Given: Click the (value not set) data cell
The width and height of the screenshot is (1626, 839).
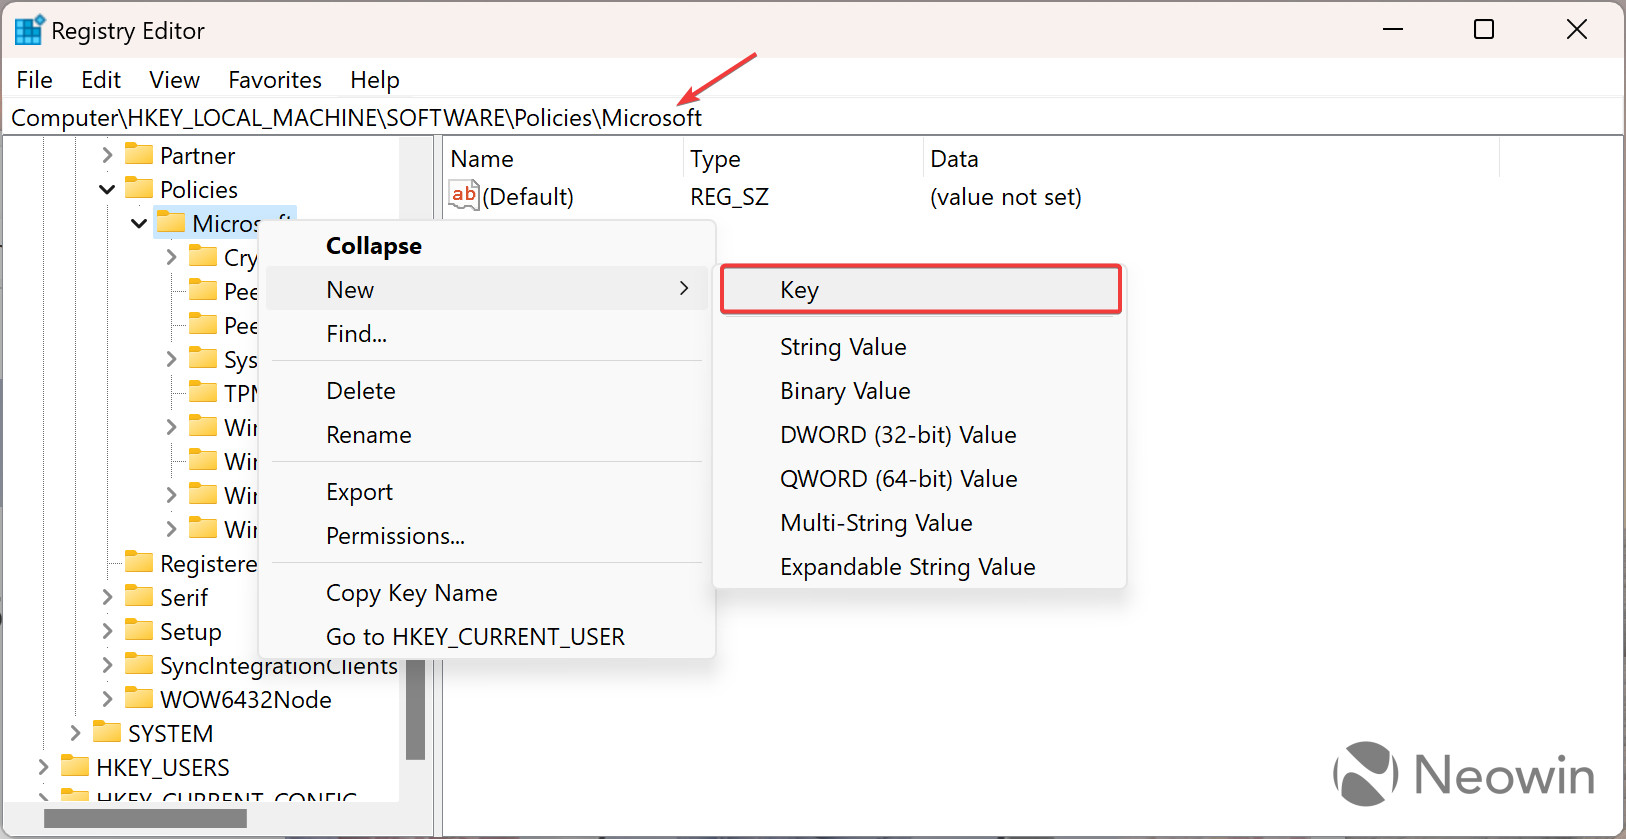Looking at the screenshot, I should point(1005,197).
